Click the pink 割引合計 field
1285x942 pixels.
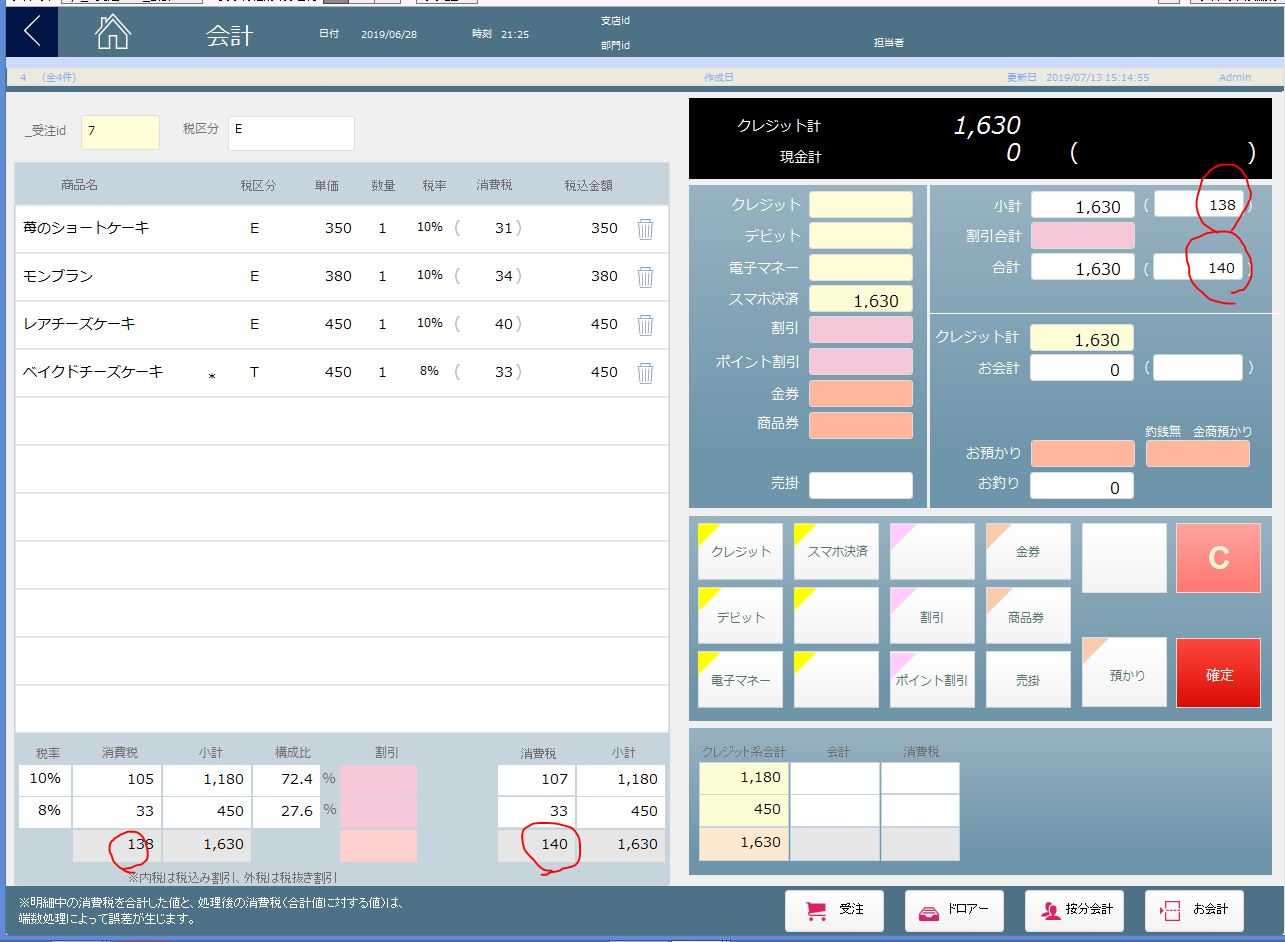[x=1083, y=236]
